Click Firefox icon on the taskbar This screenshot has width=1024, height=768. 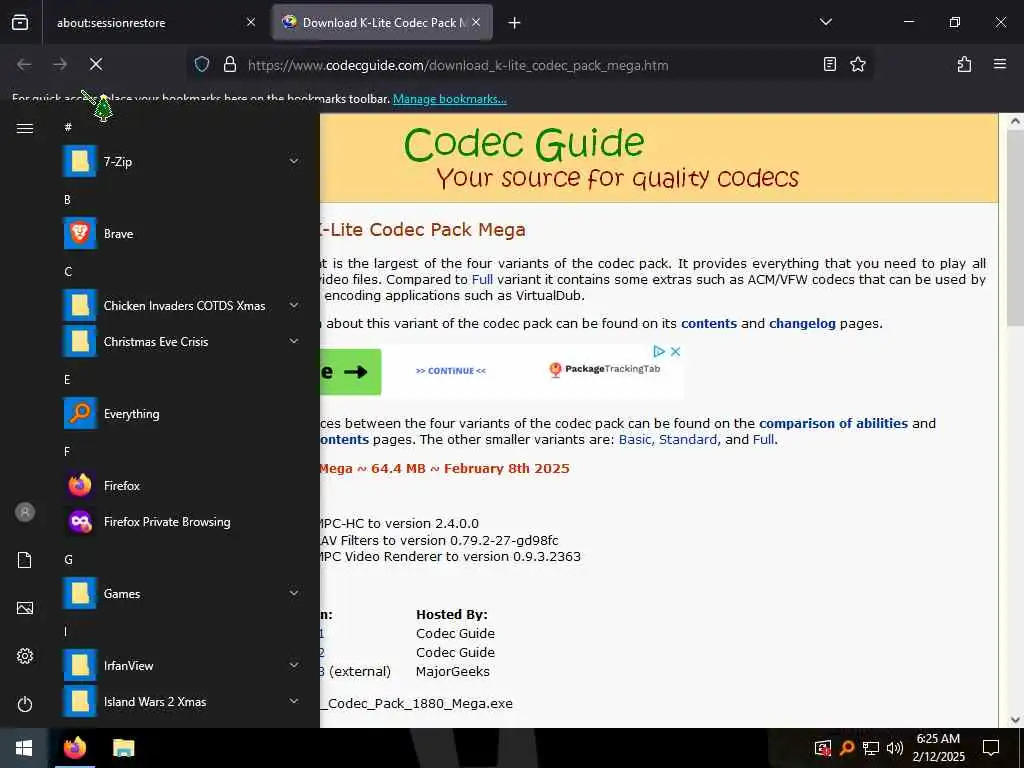click(74, 748)
